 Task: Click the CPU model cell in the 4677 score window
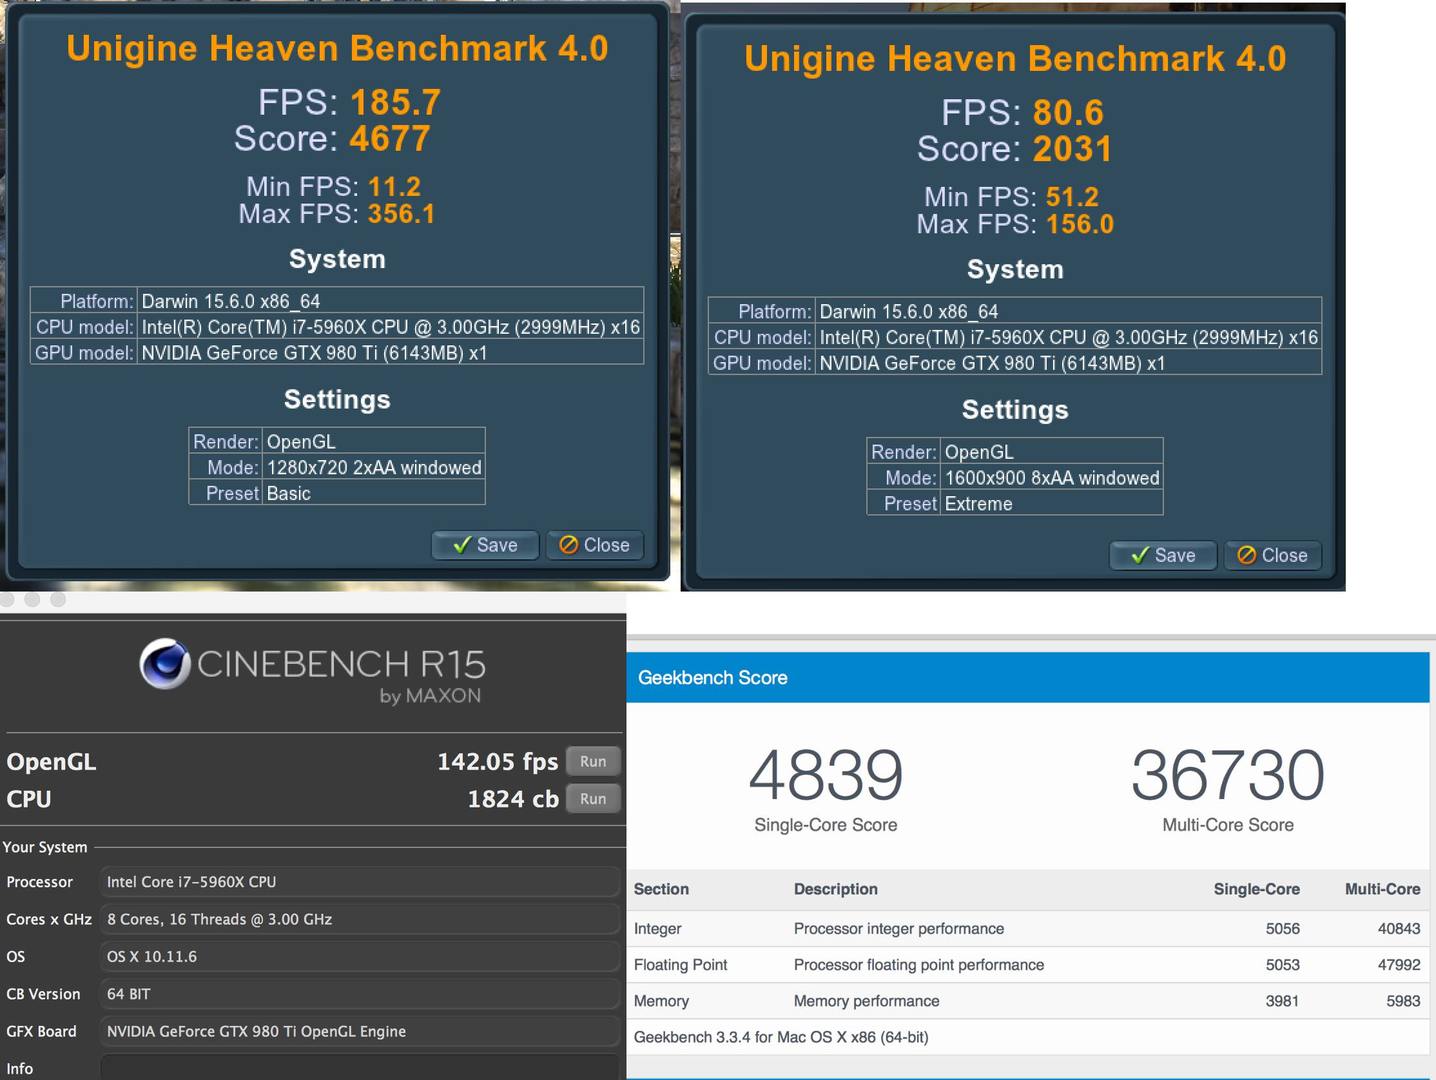click(390, 327)
